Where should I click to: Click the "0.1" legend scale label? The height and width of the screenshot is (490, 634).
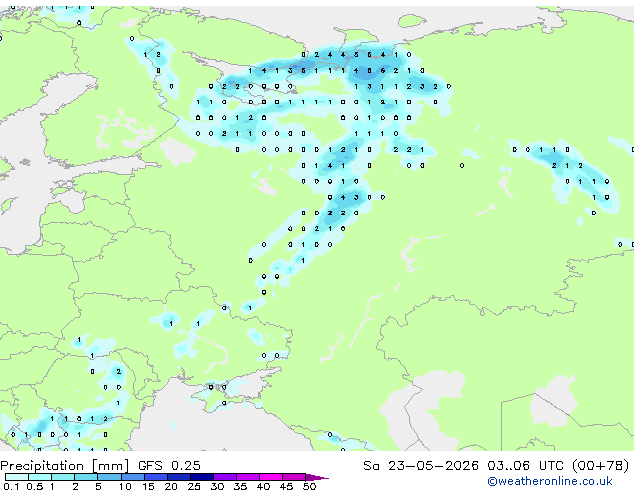click(x=11, y=486)
